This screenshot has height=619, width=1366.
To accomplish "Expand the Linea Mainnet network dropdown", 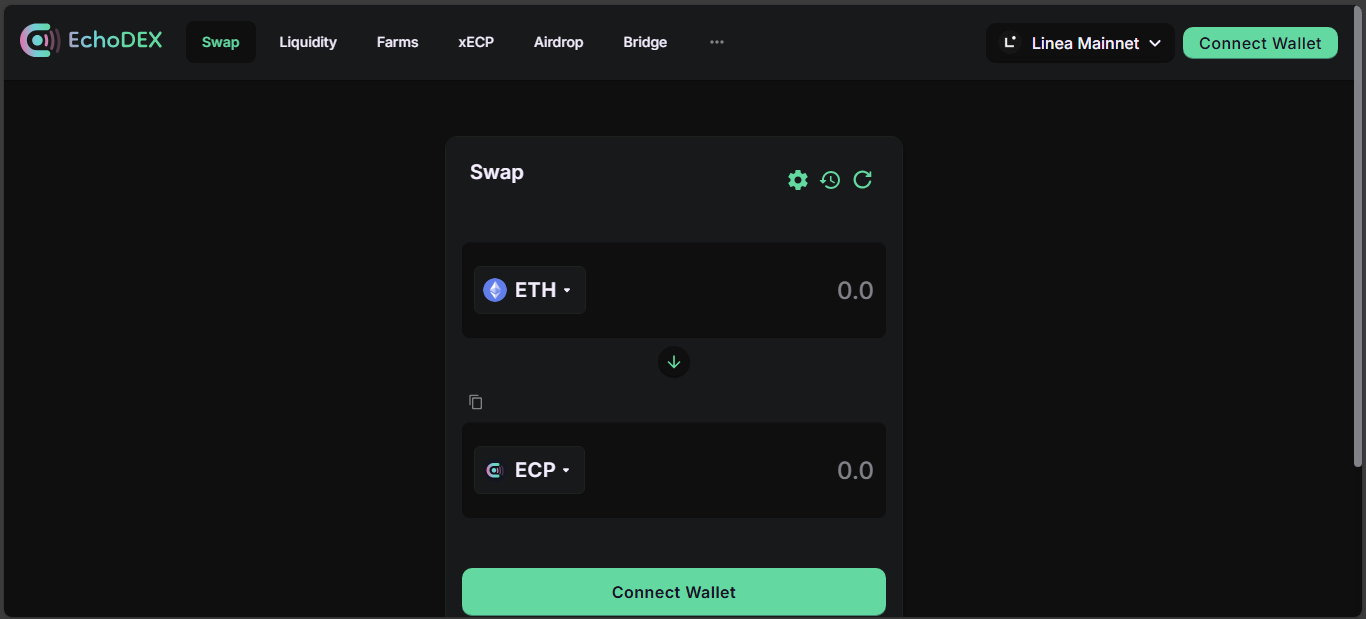I will click(1080, 43).
